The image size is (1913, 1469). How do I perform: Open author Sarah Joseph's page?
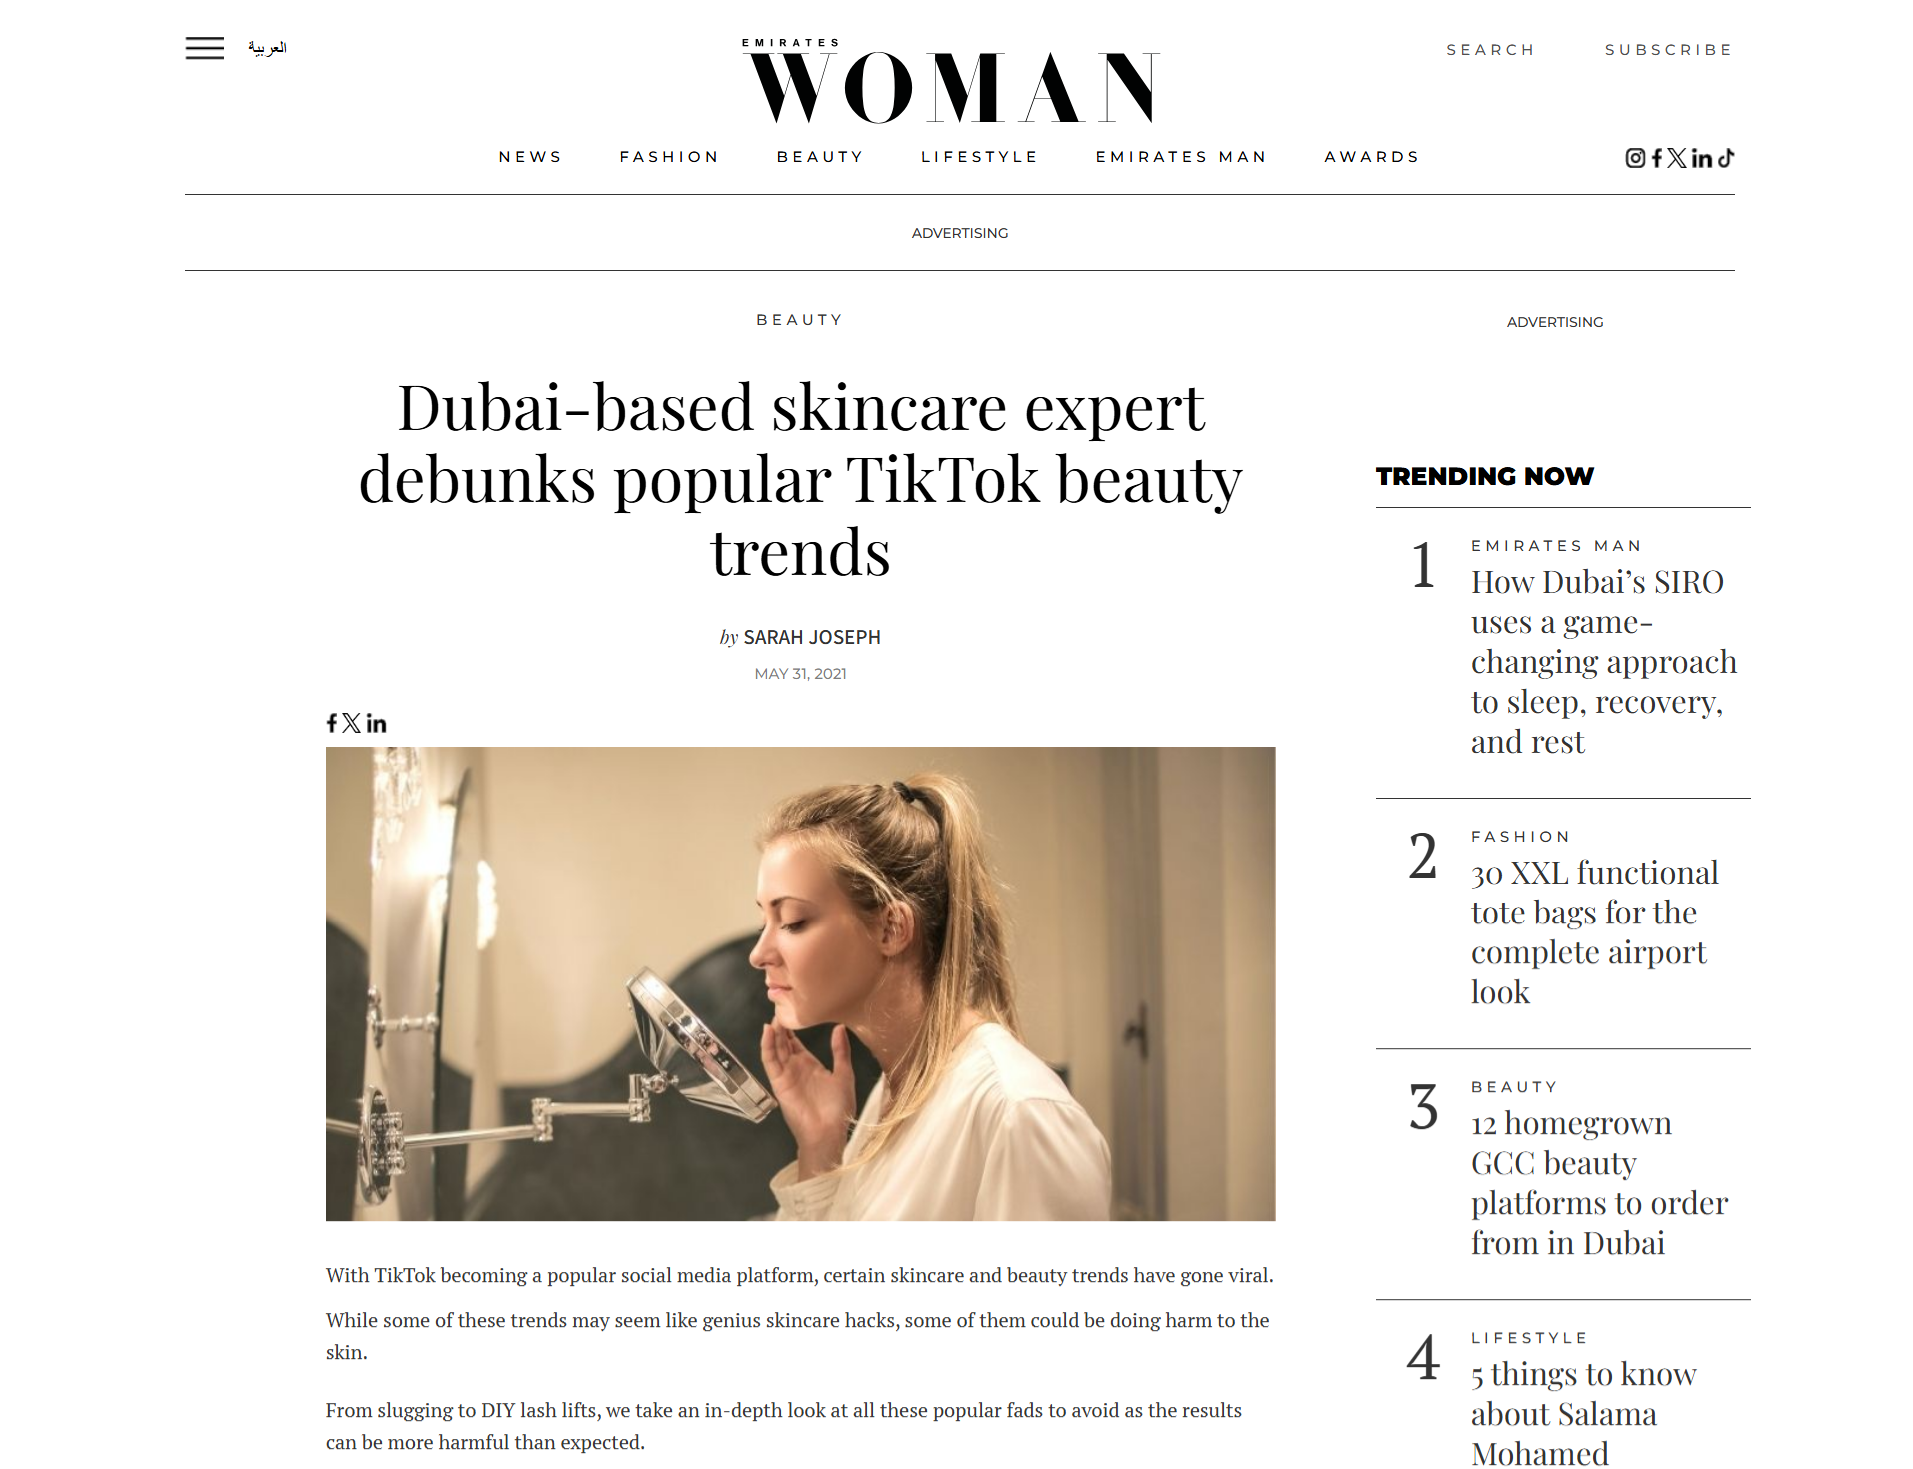pyautogui.click(x=812, y=637)
